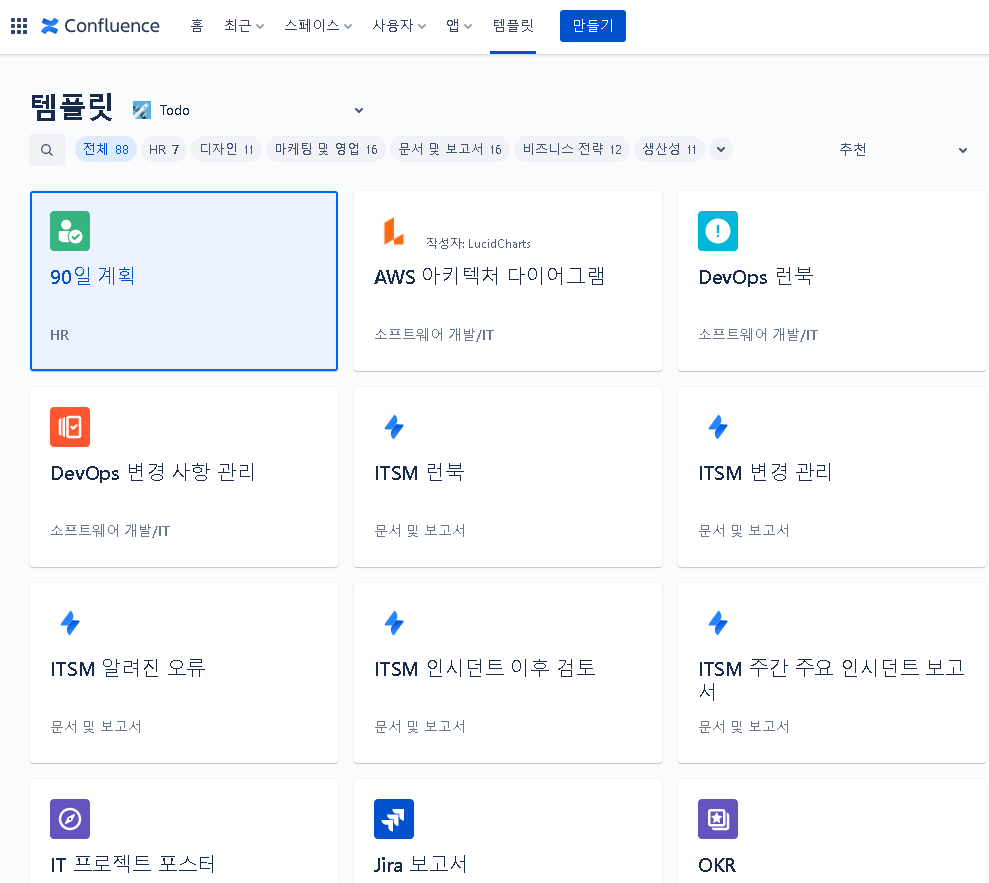Screen dimensions: 989x883
Task: Expand the 최근 dropdown menu
Action: point(244,26)
